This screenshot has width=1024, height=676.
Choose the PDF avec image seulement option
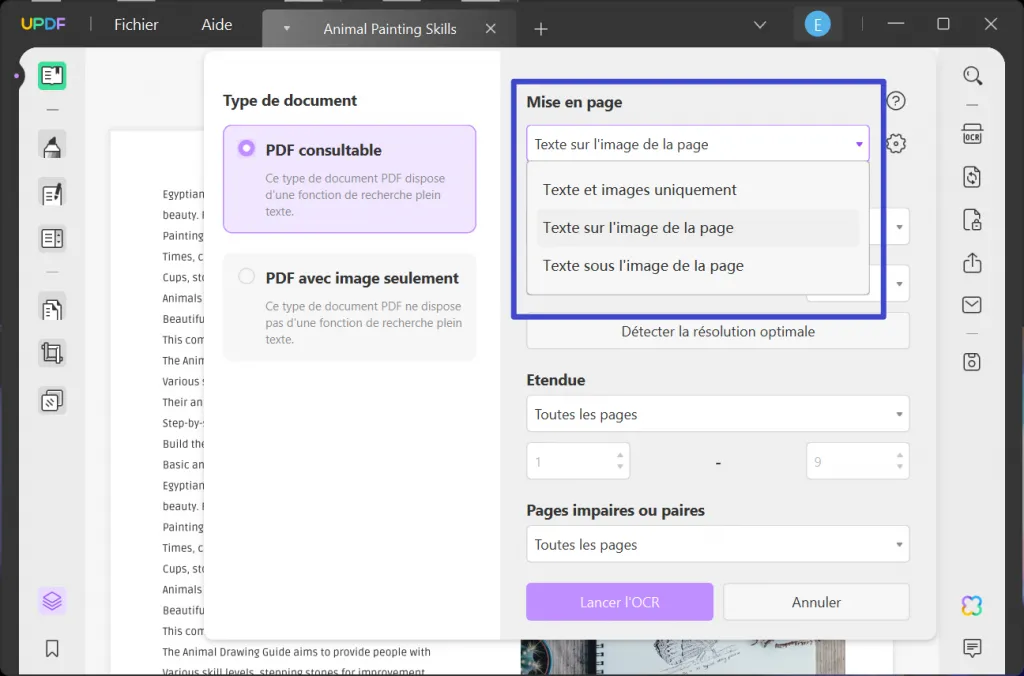(245, 277)
